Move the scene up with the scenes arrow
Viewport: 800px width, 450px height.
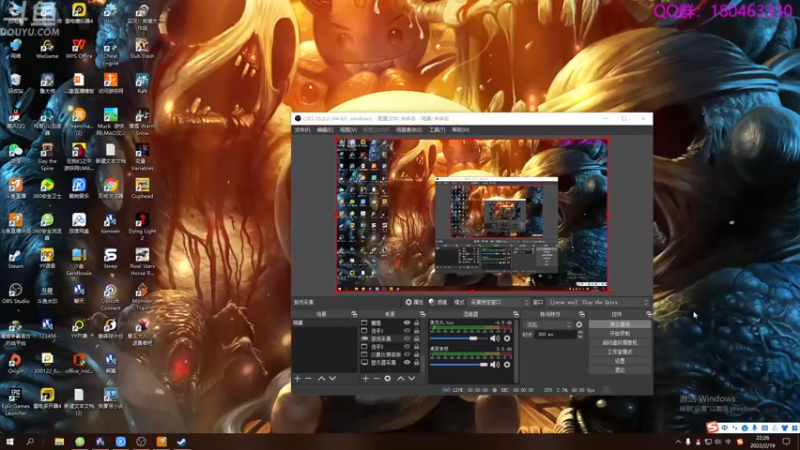point(321,379)
